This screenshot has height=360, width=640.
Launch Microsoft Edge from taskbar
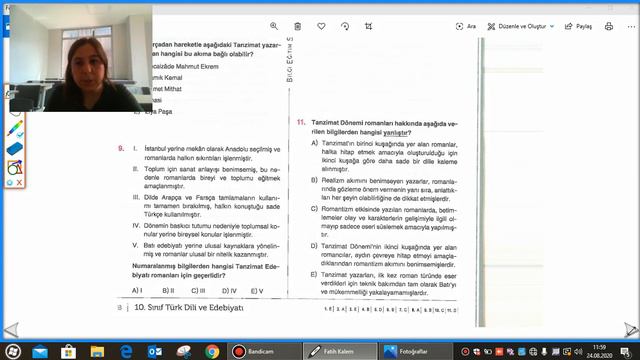126,351
